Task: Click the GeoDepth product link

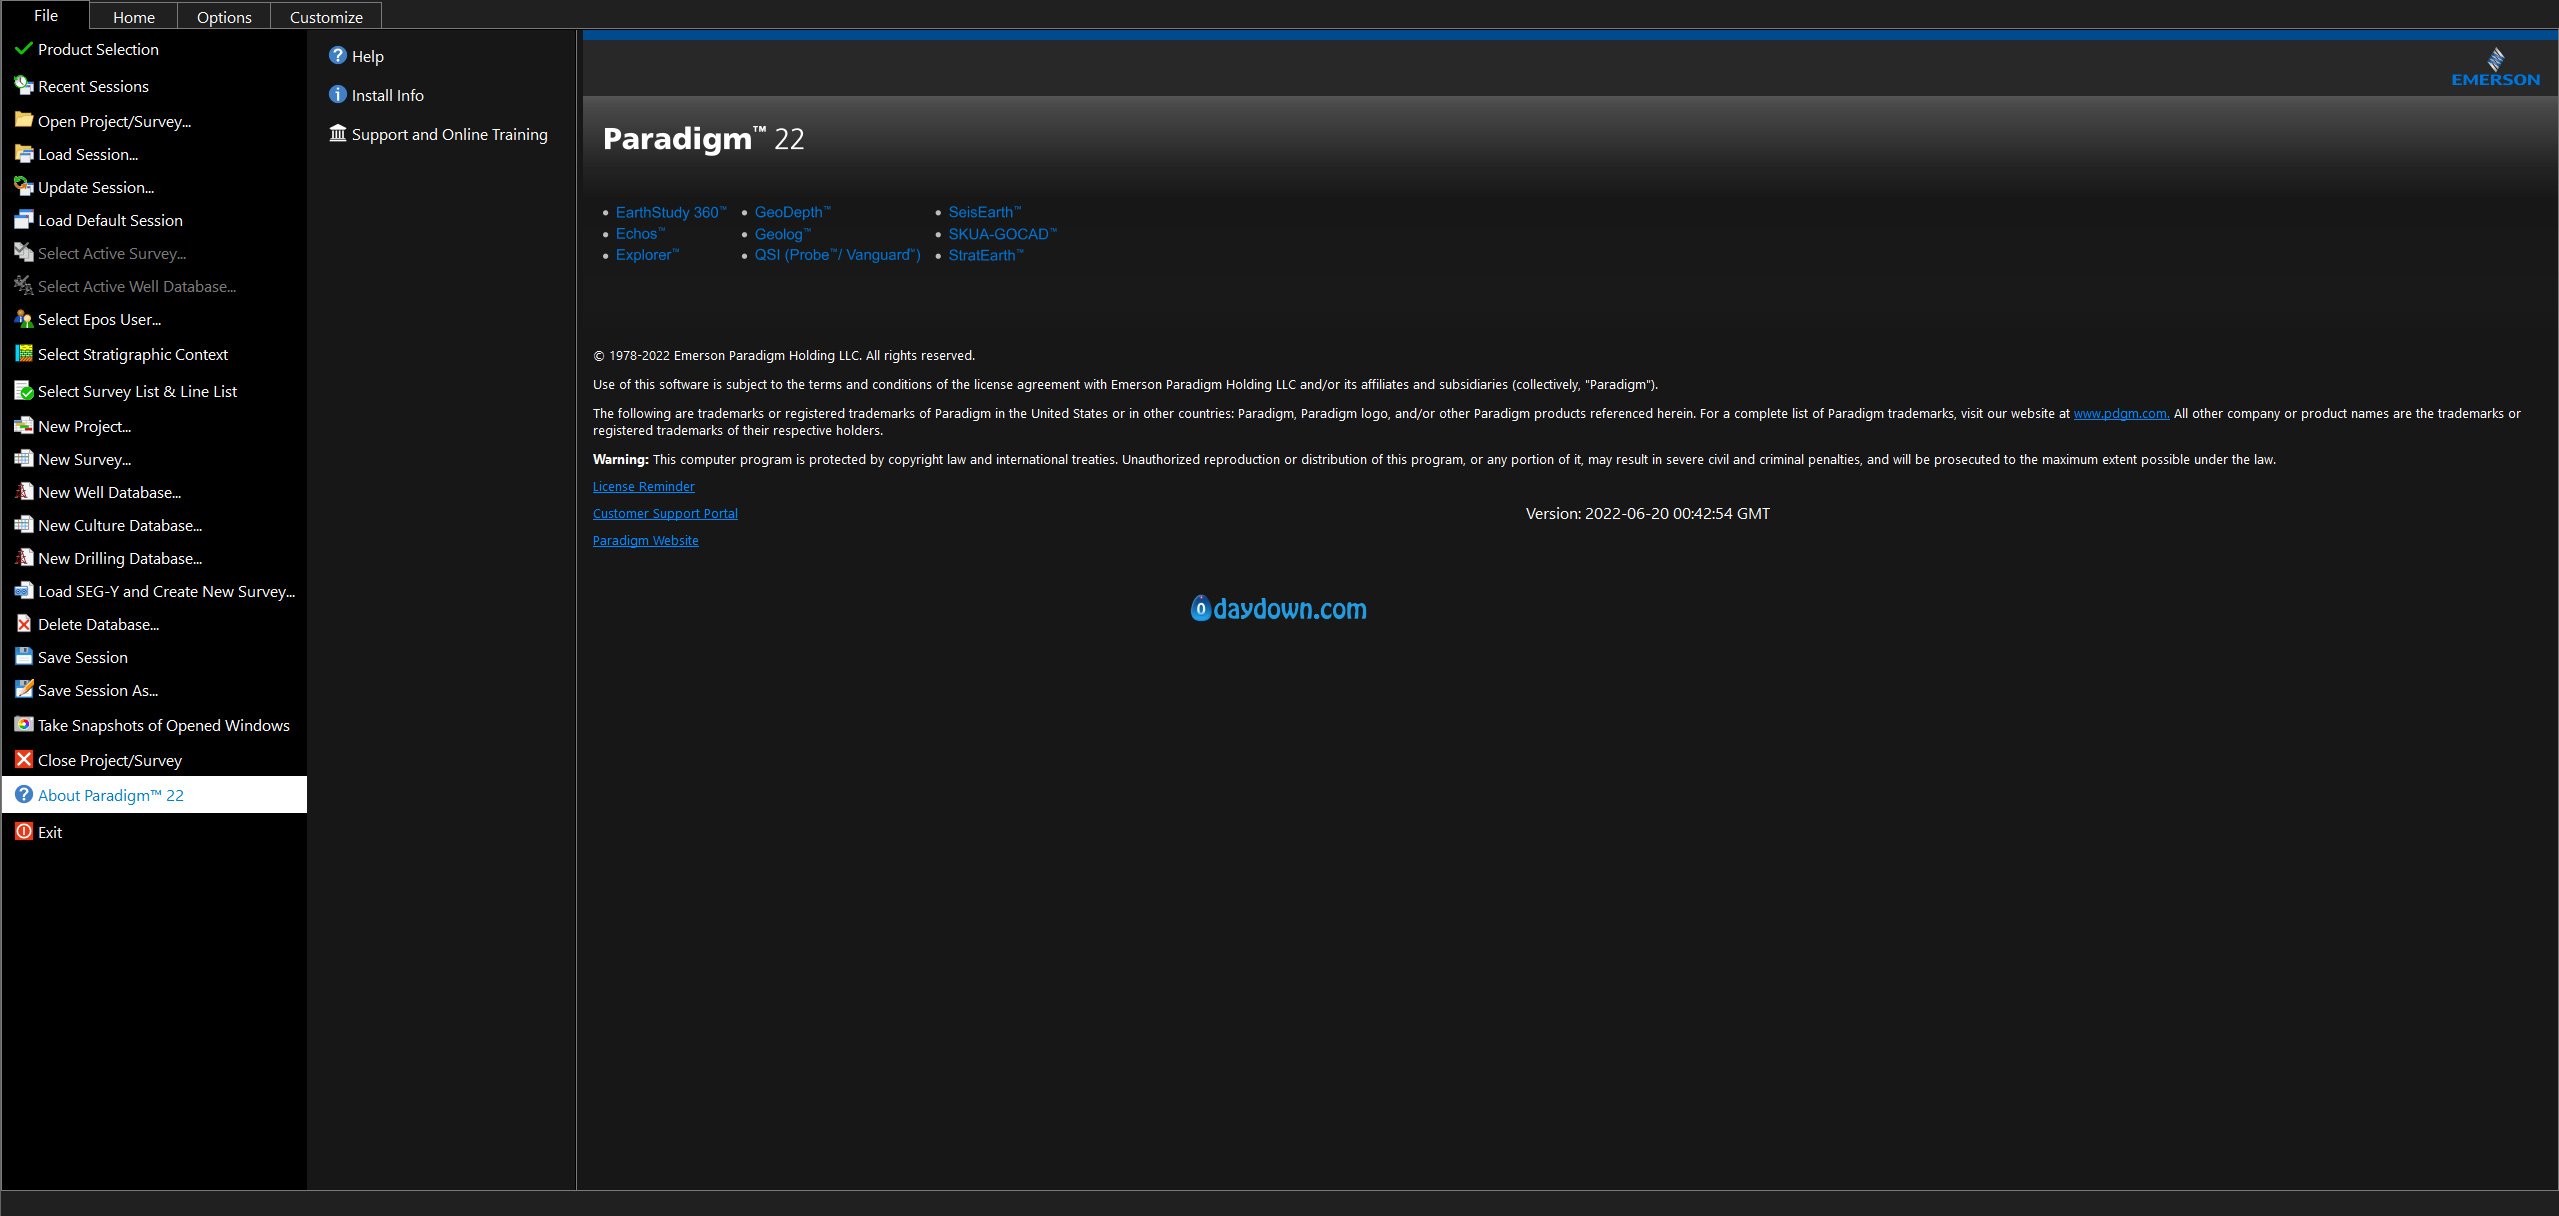Action: [x=792, y=212]
